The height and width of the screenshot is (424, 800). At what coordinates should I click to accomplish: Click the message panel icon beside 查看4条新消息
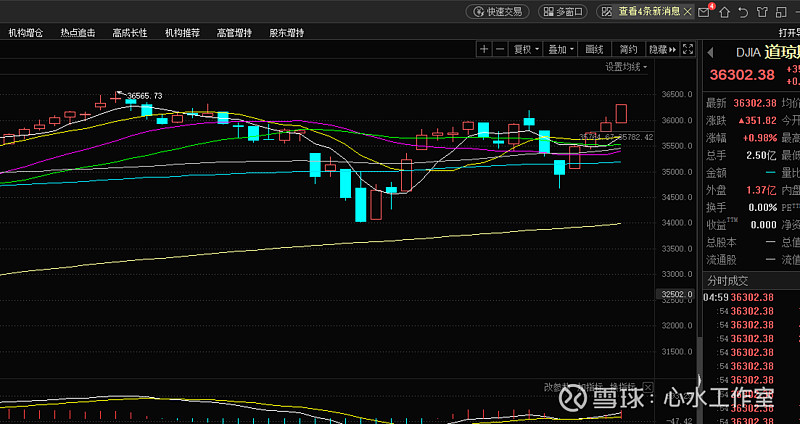[607, 12]
